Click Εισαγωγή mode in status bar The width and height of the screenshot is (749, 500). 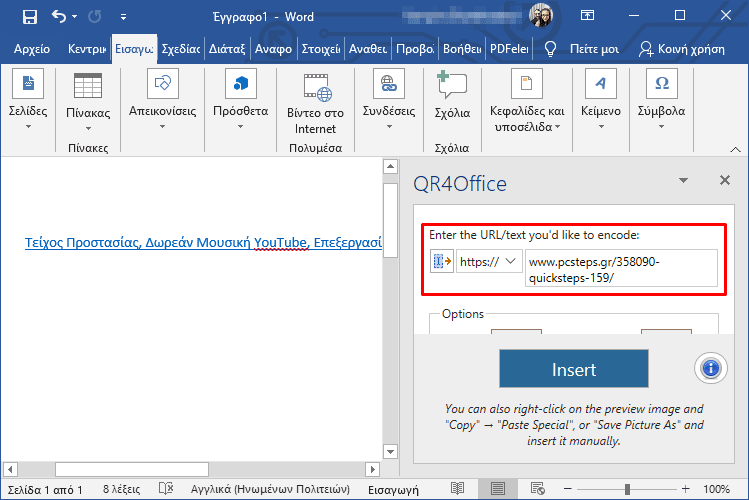click(x=393, y=489)
